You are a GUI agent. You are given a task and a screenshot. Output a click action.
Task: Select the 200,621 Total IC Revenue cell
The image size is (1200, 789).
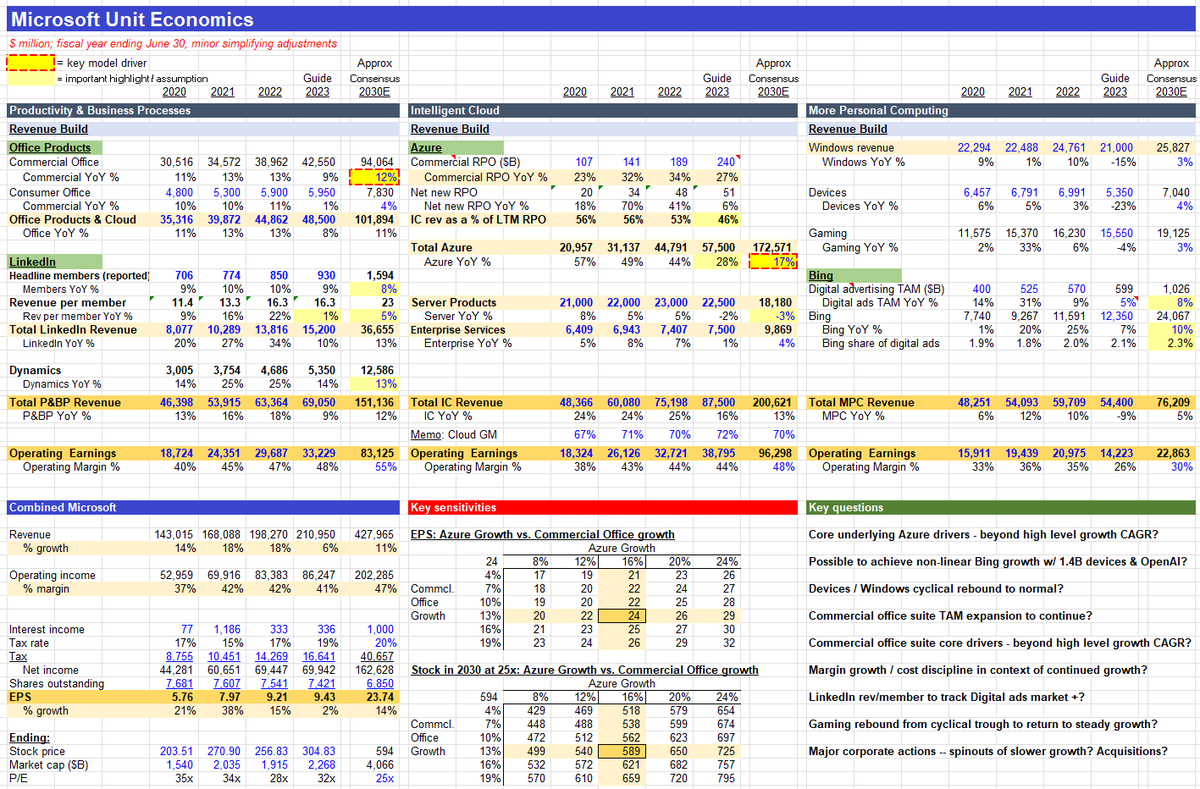coord(773,403)
